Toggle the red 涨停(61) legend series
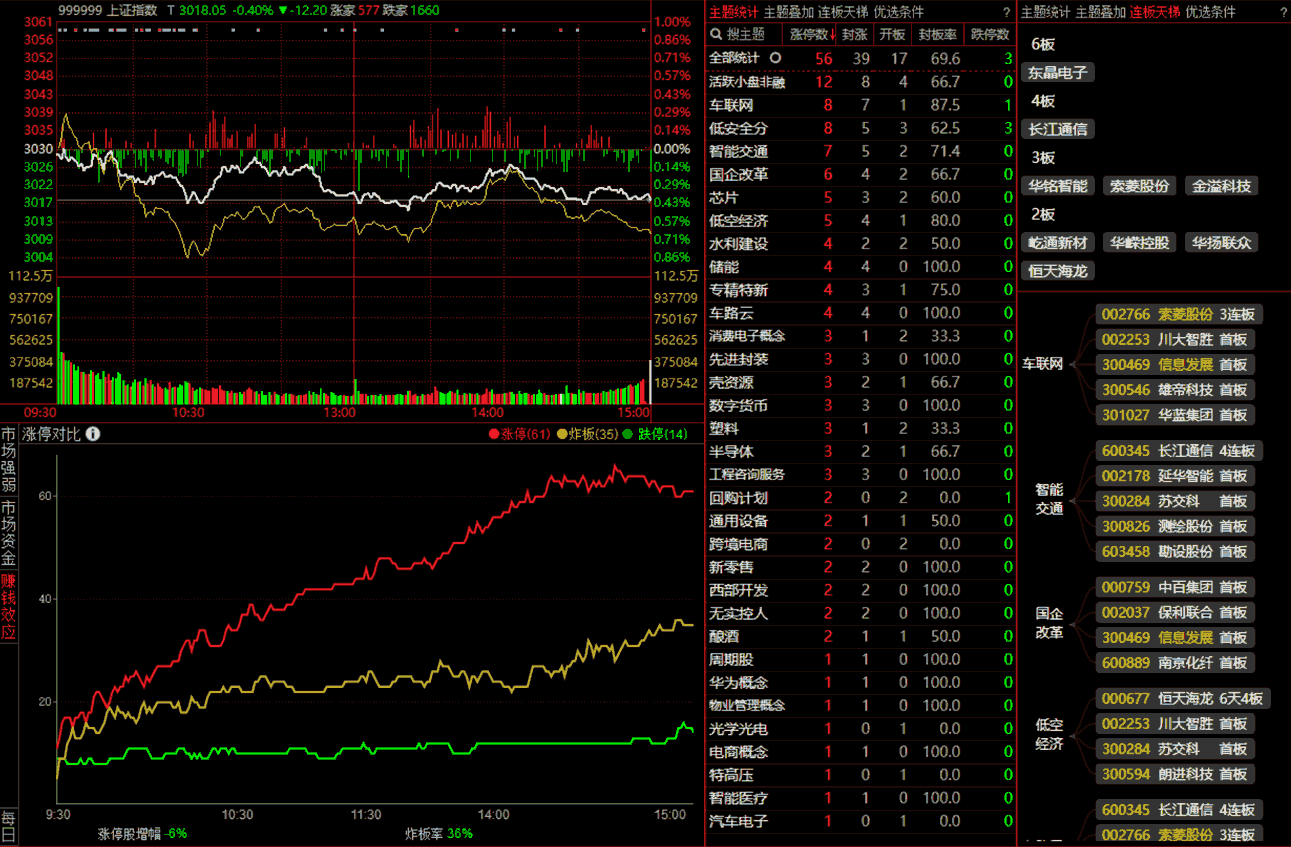 519,434
